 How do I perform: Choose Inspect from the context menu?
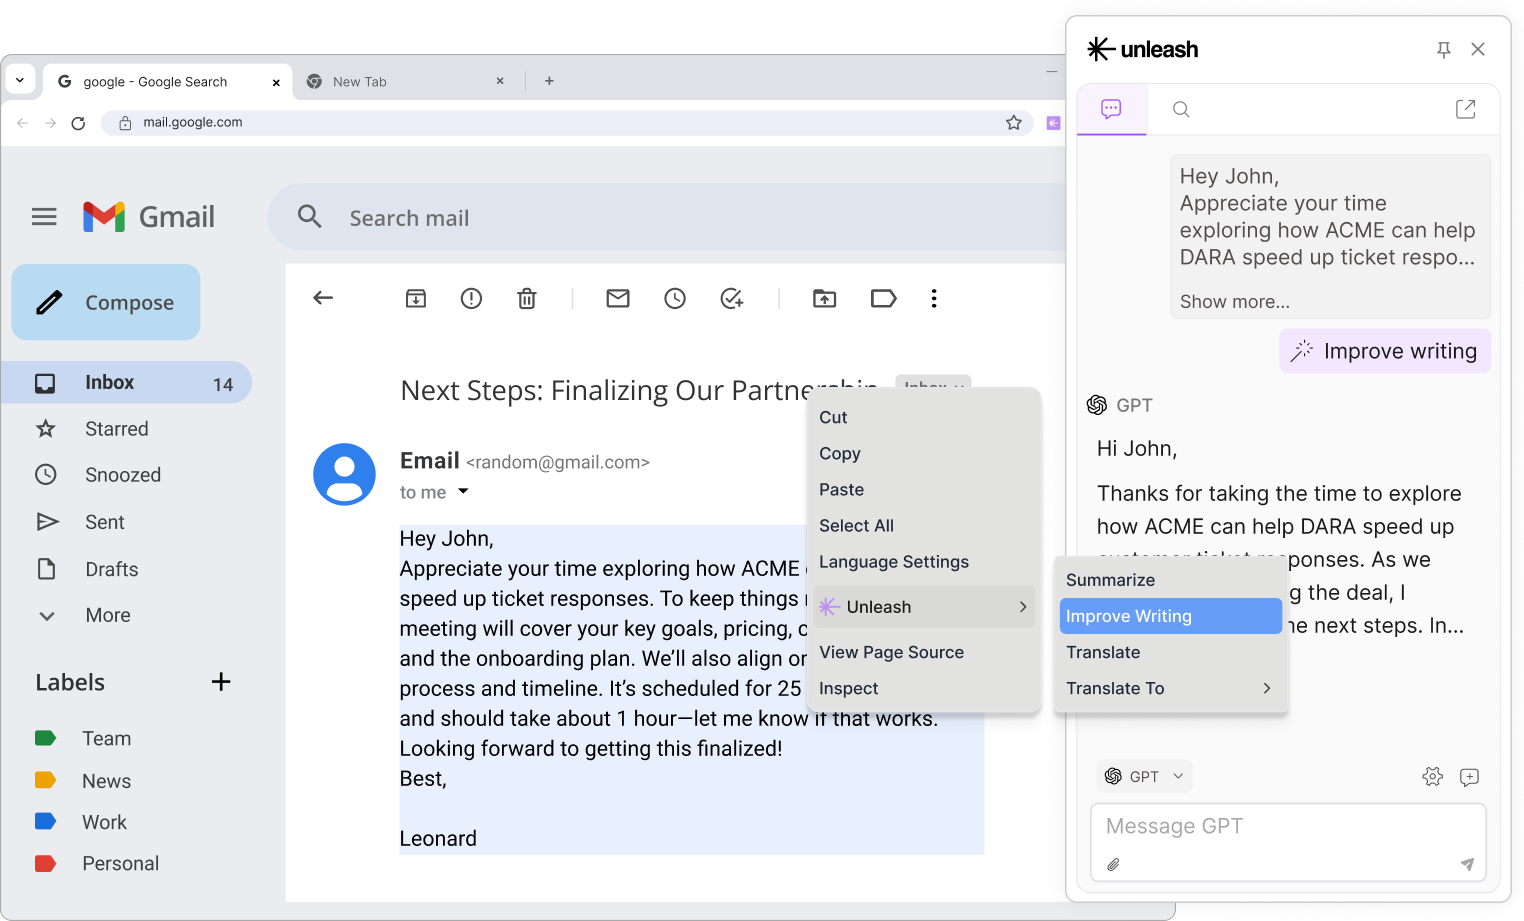(923, 688)
